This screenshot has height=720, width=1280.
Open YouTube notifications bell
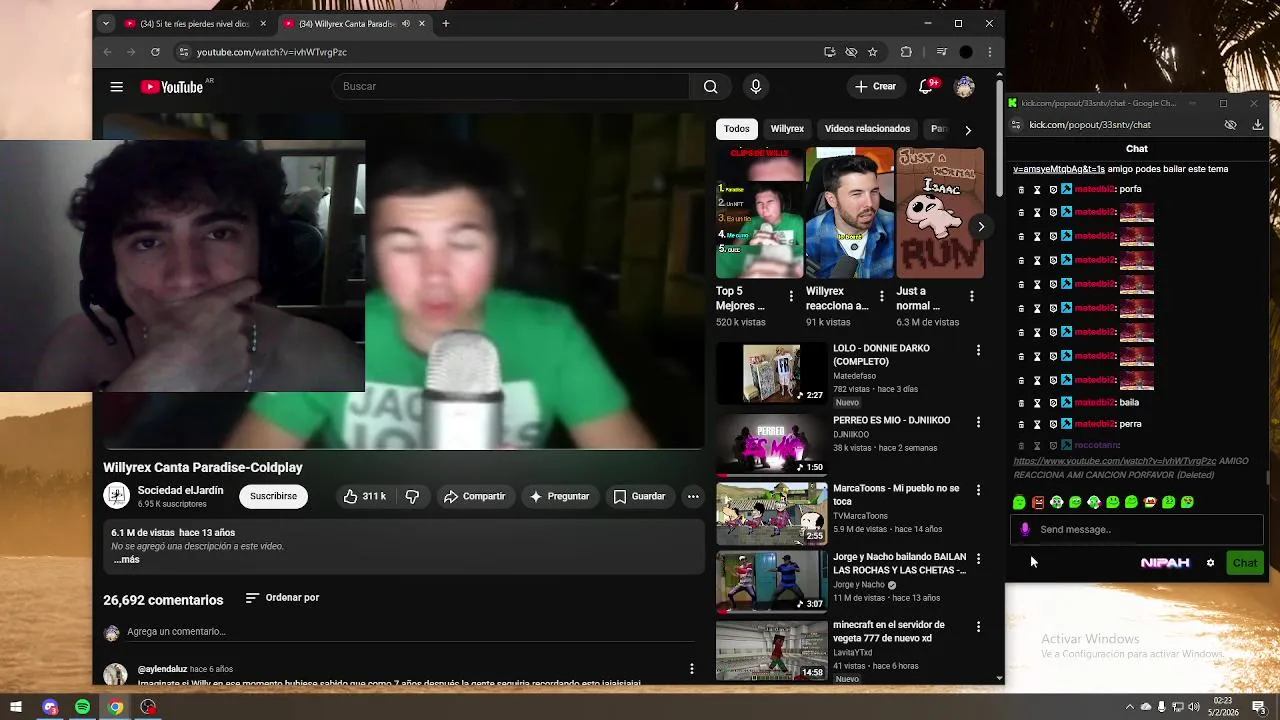pos(926,86)
